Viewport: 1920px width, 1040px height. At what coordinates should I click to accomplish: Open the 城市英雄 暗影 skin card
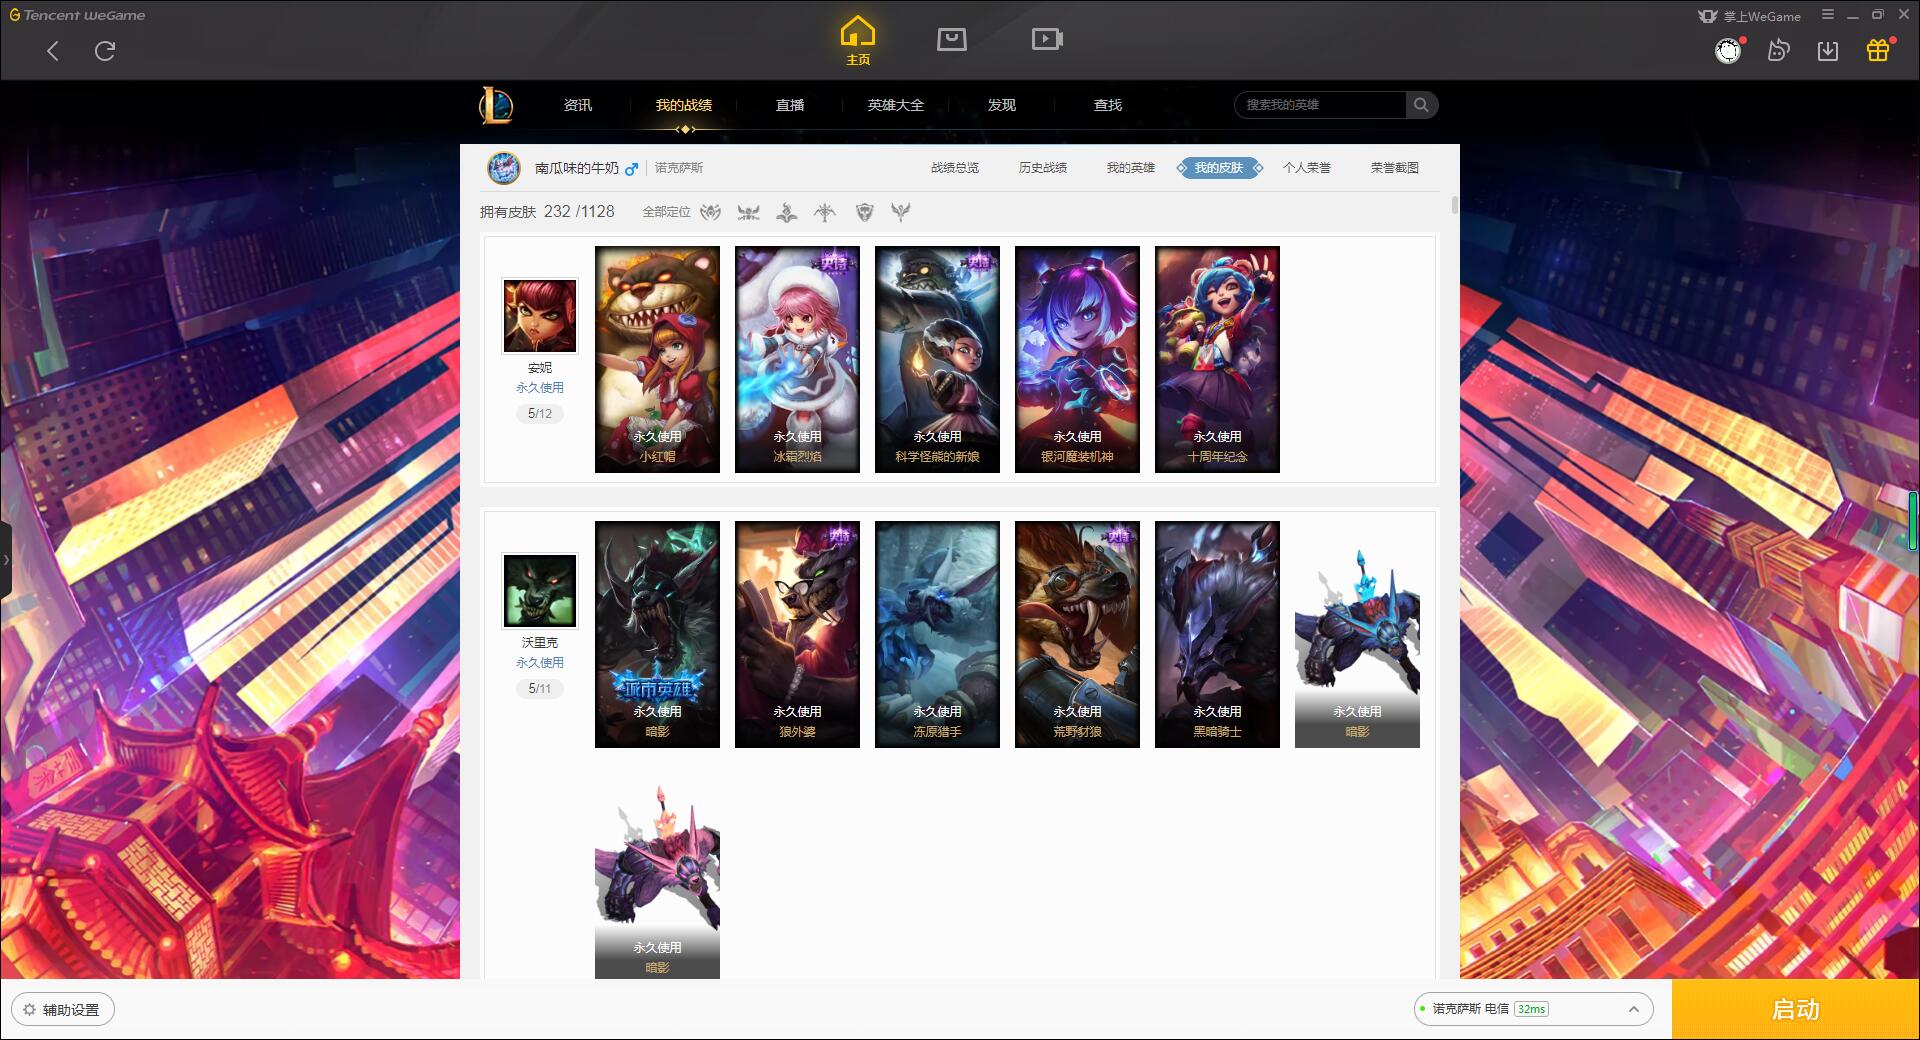coord(657,635)
